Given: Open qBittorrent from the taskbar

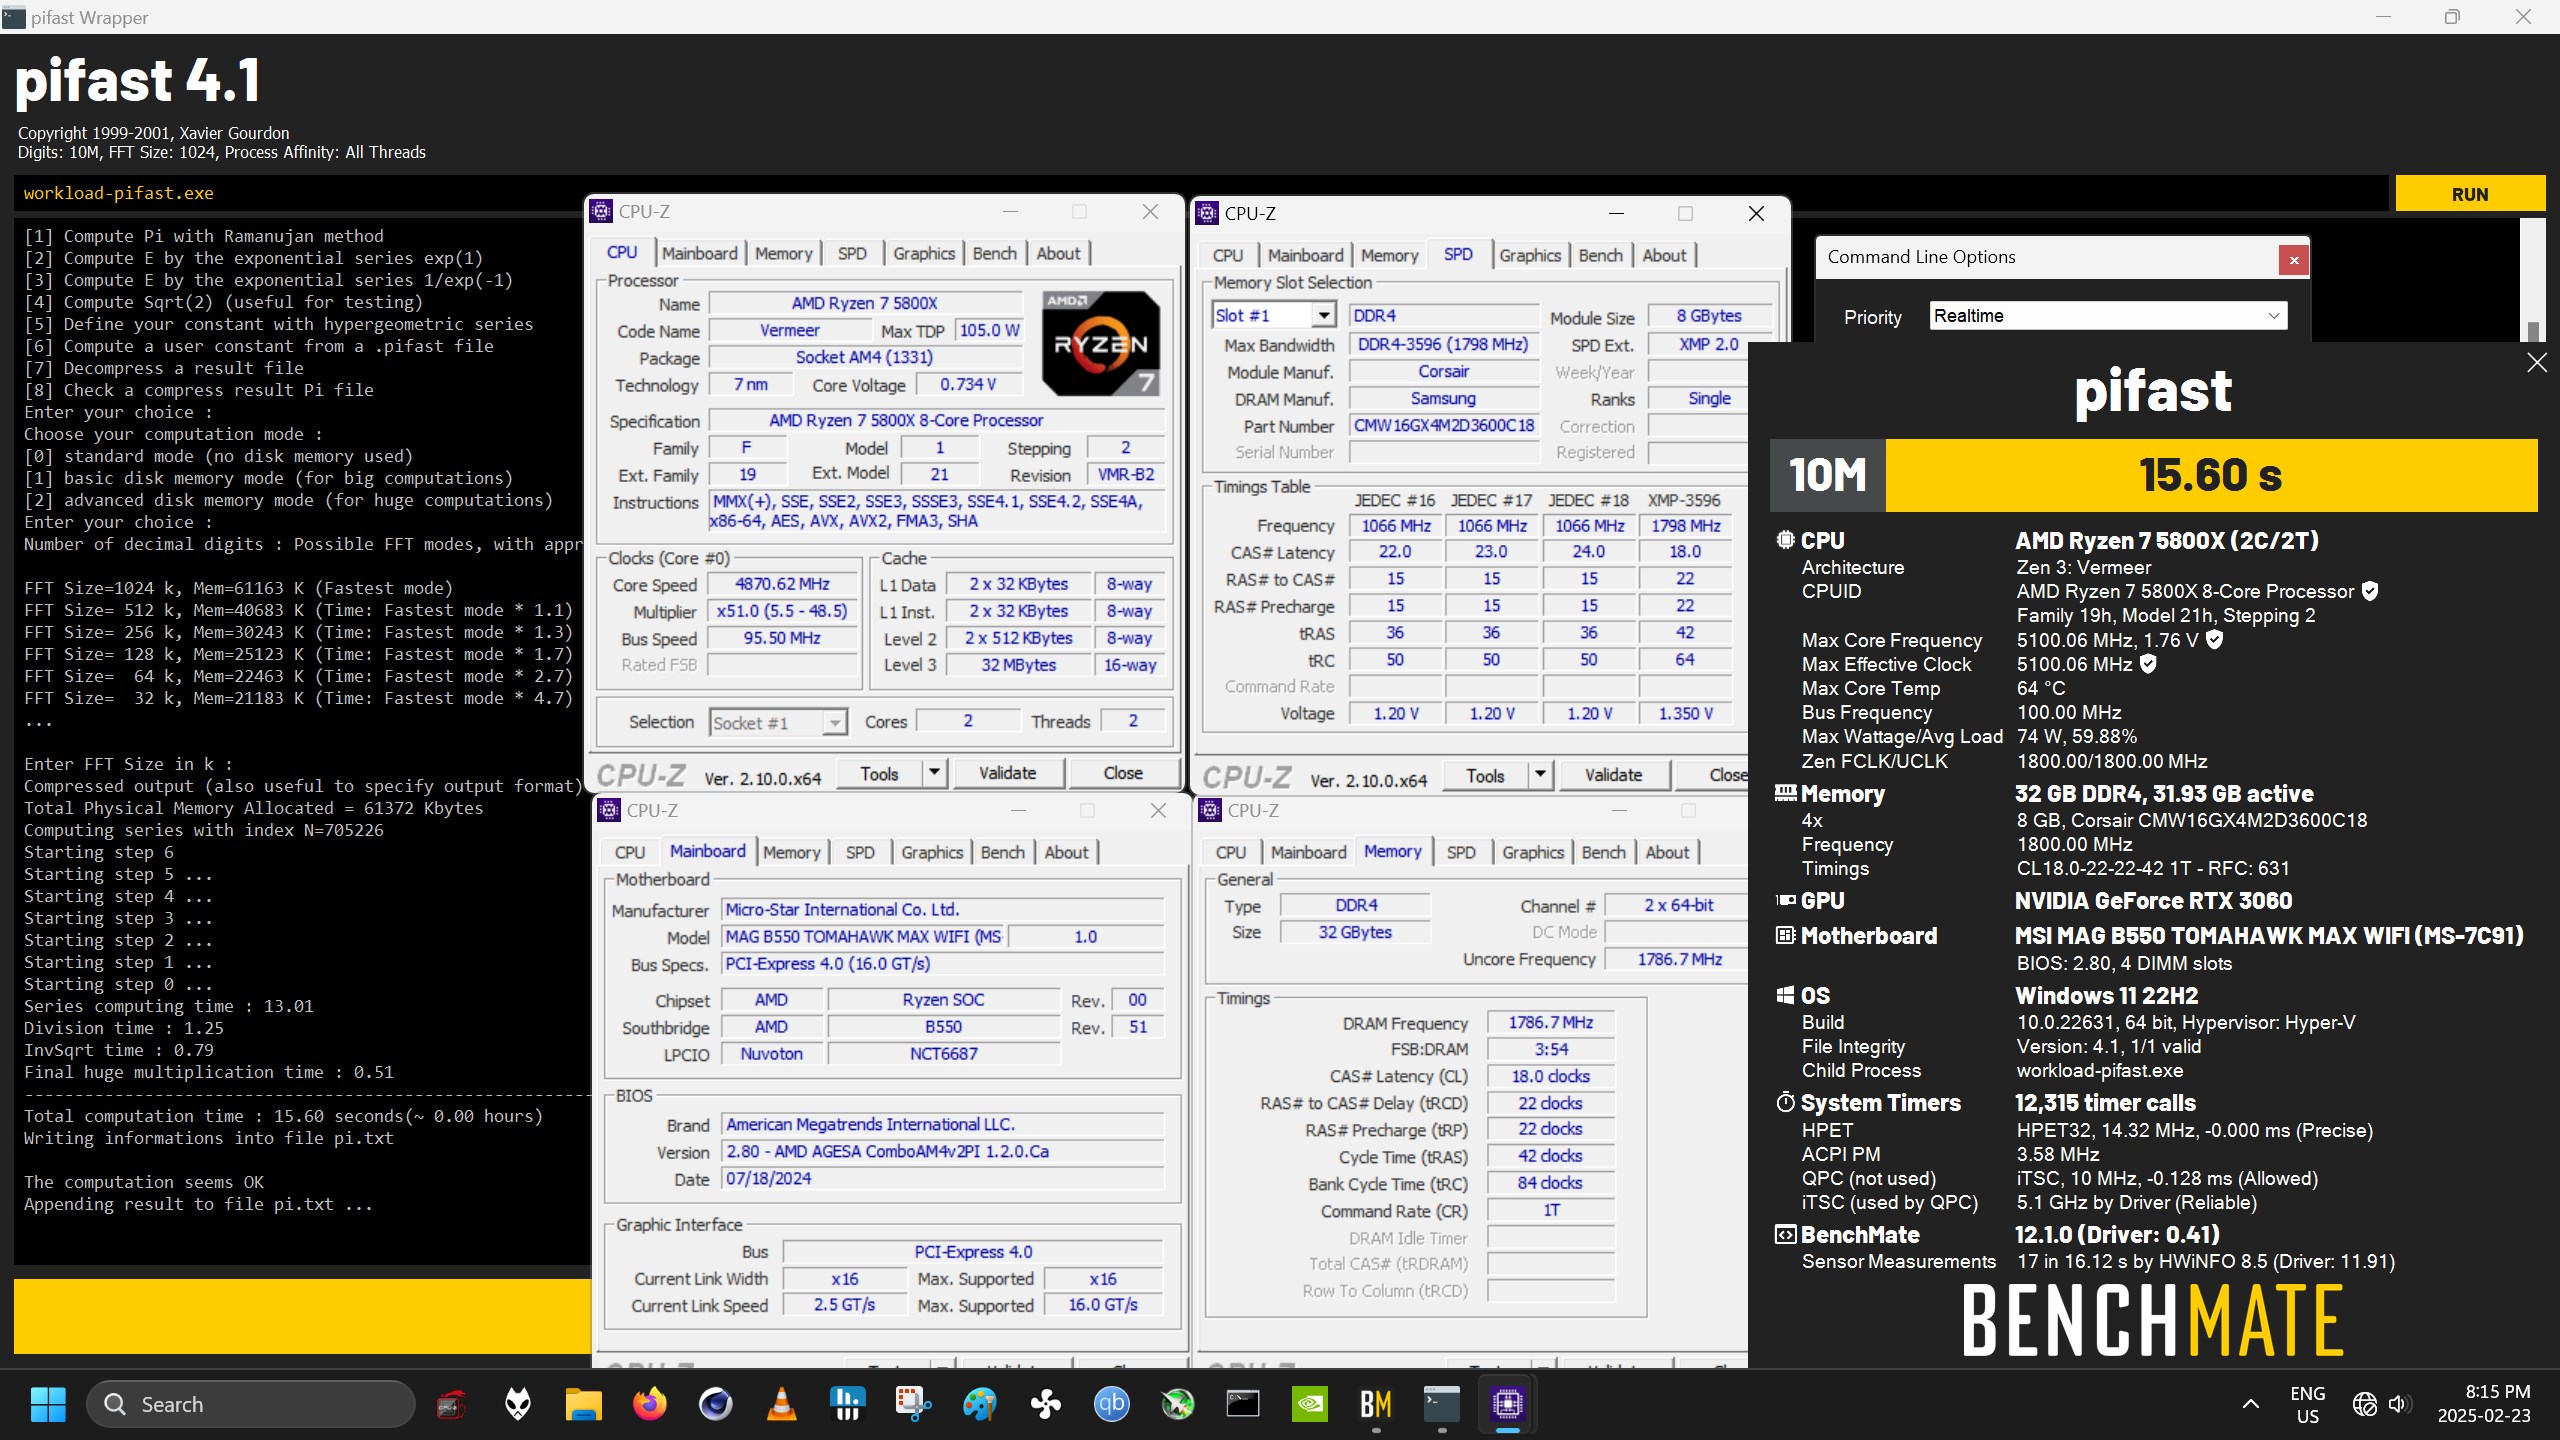Looking at the screenshot, I should coord(1111,1404).
